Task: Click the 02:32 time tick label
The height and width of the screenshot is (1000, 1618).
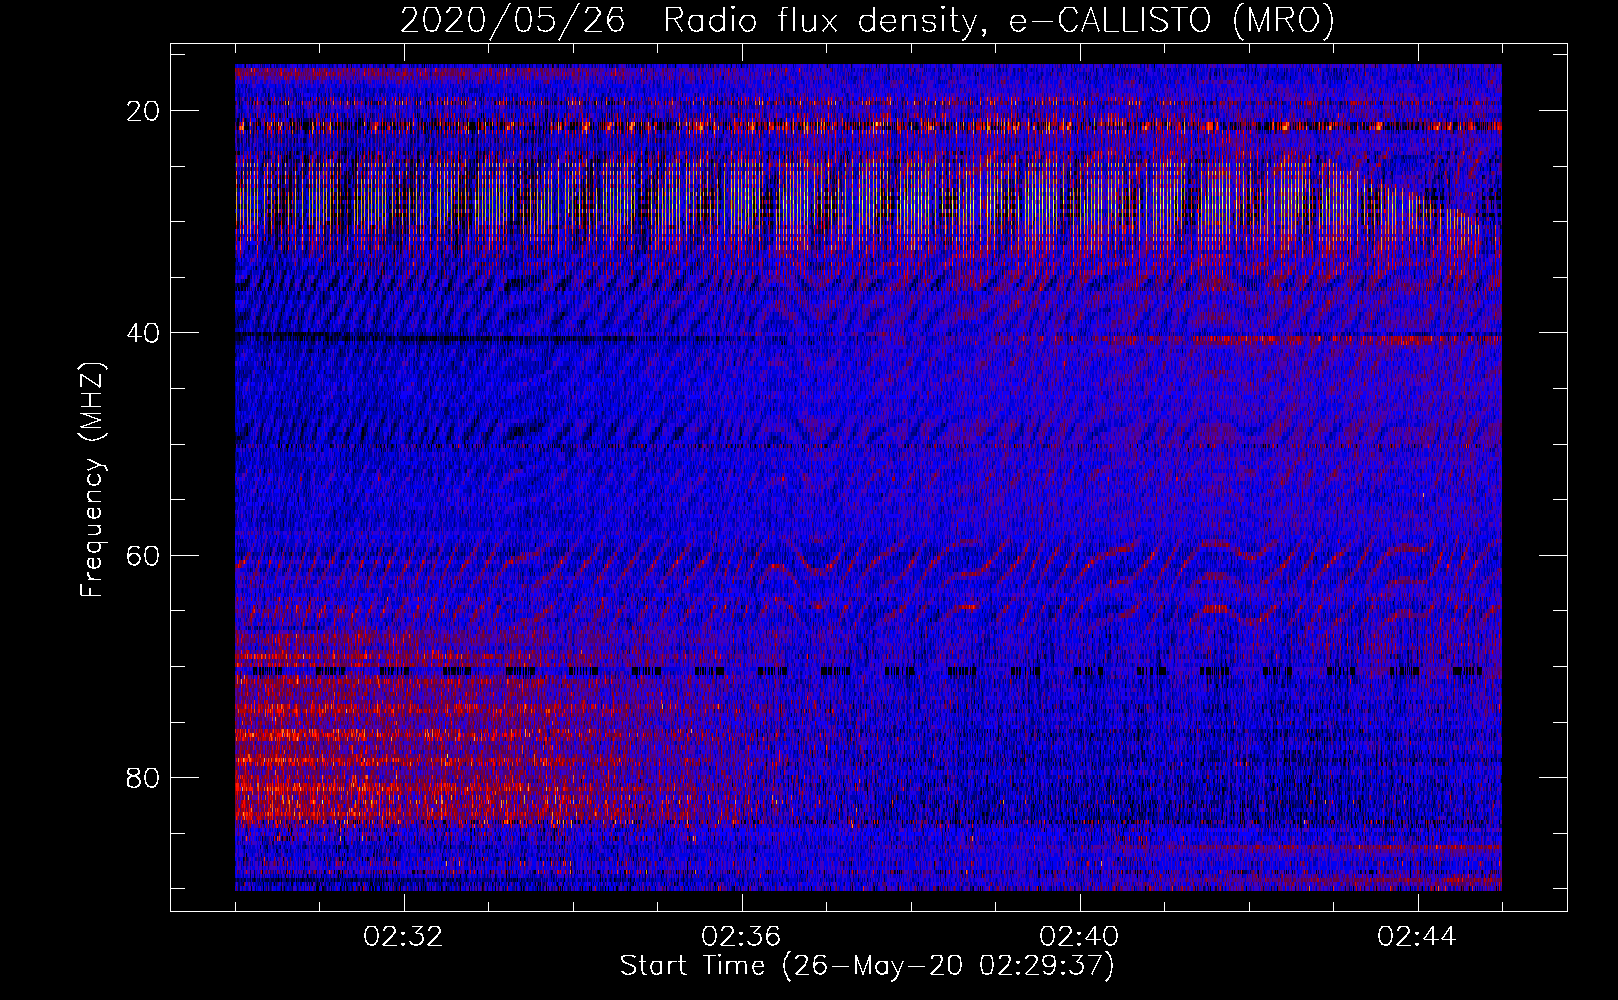Action: (404, 937)
